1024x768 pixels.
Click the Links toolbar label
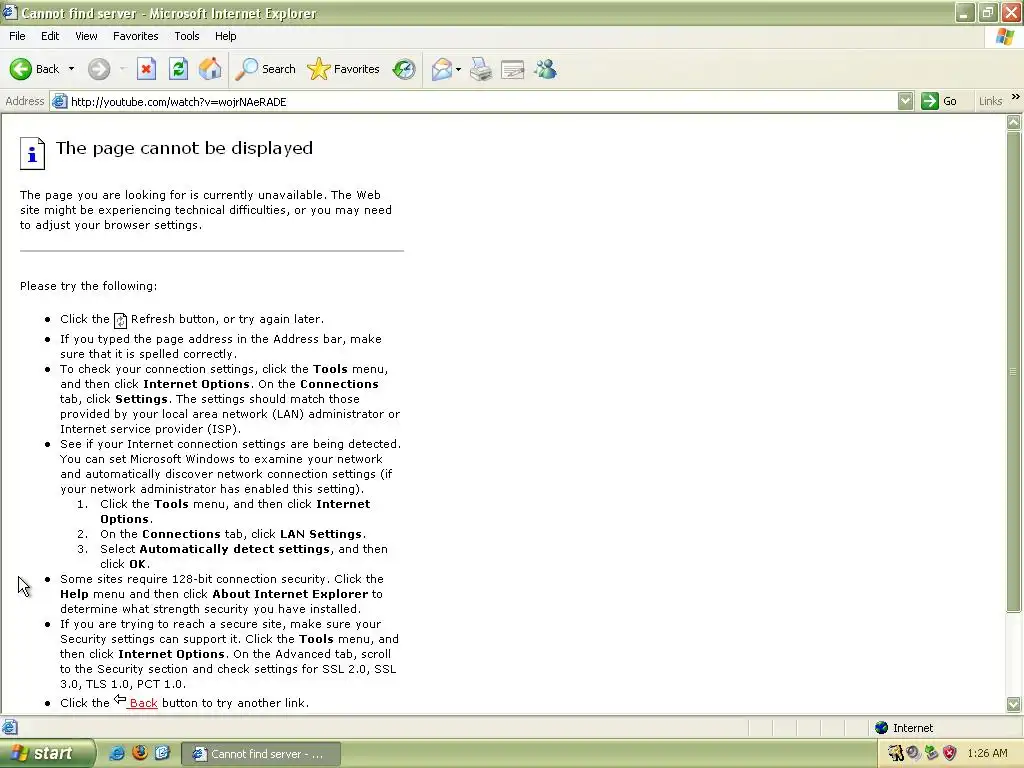point(990,101)
